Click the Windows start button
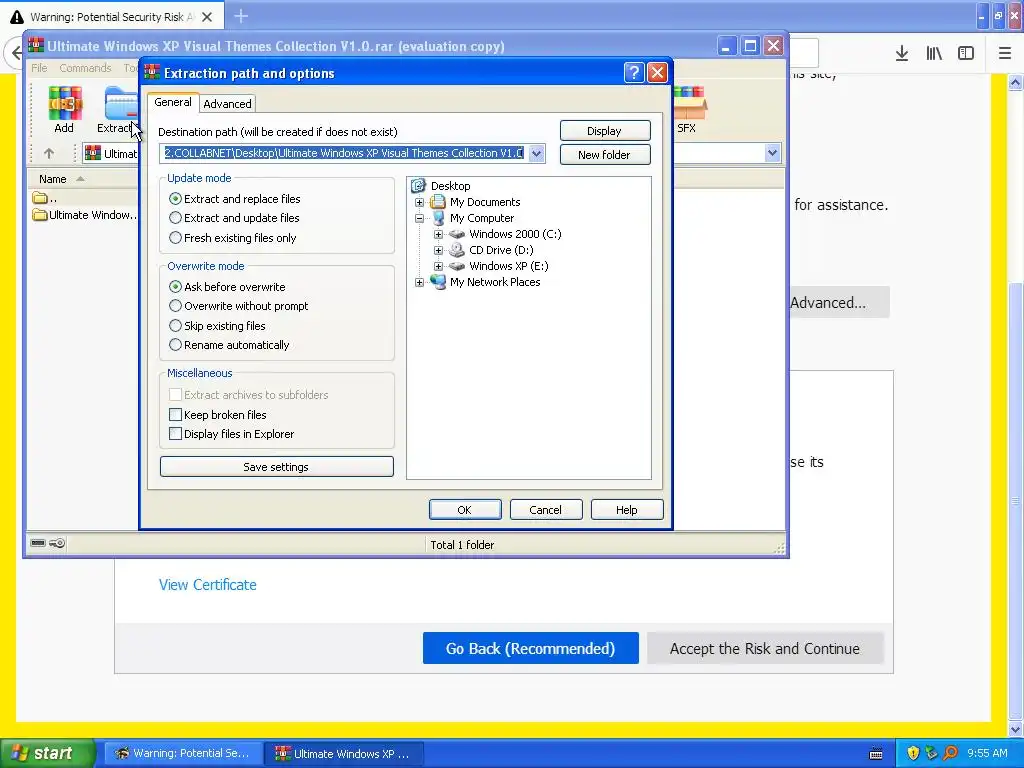Viewport: 1024px width, 768px height. [x=47, y=753]
